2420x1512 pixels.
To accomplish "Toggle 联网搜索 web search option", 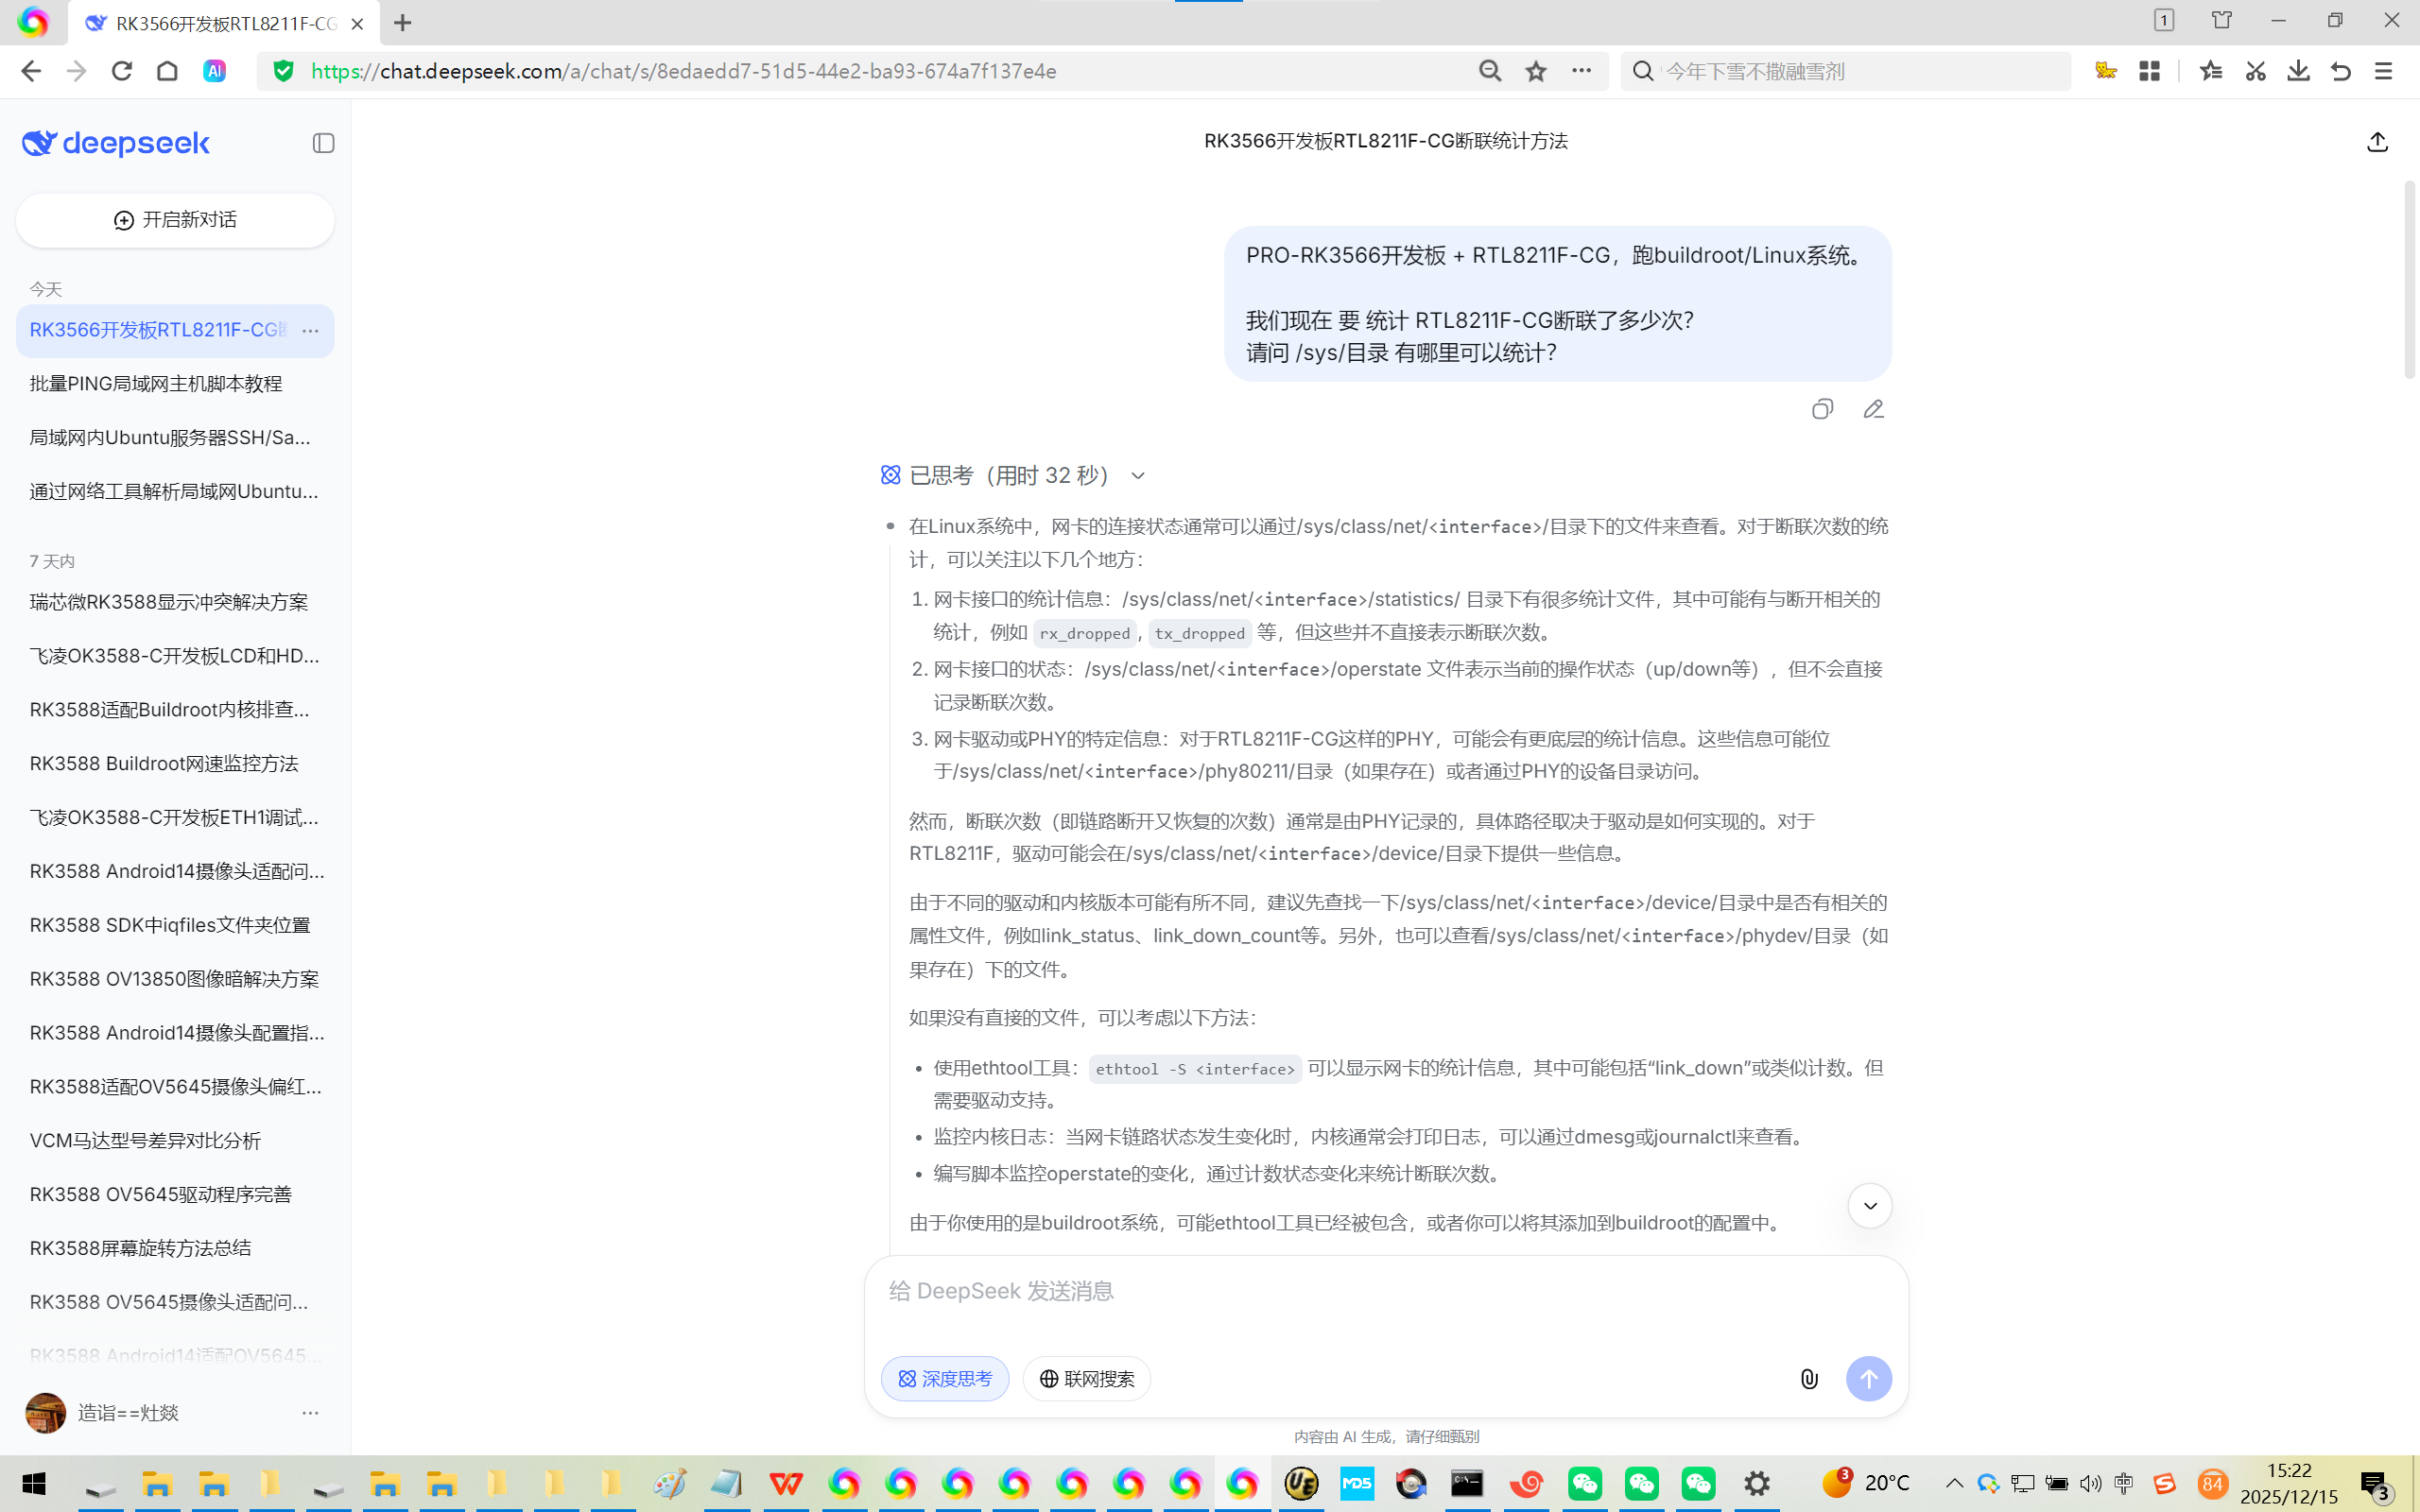I will point(1086,1379).
